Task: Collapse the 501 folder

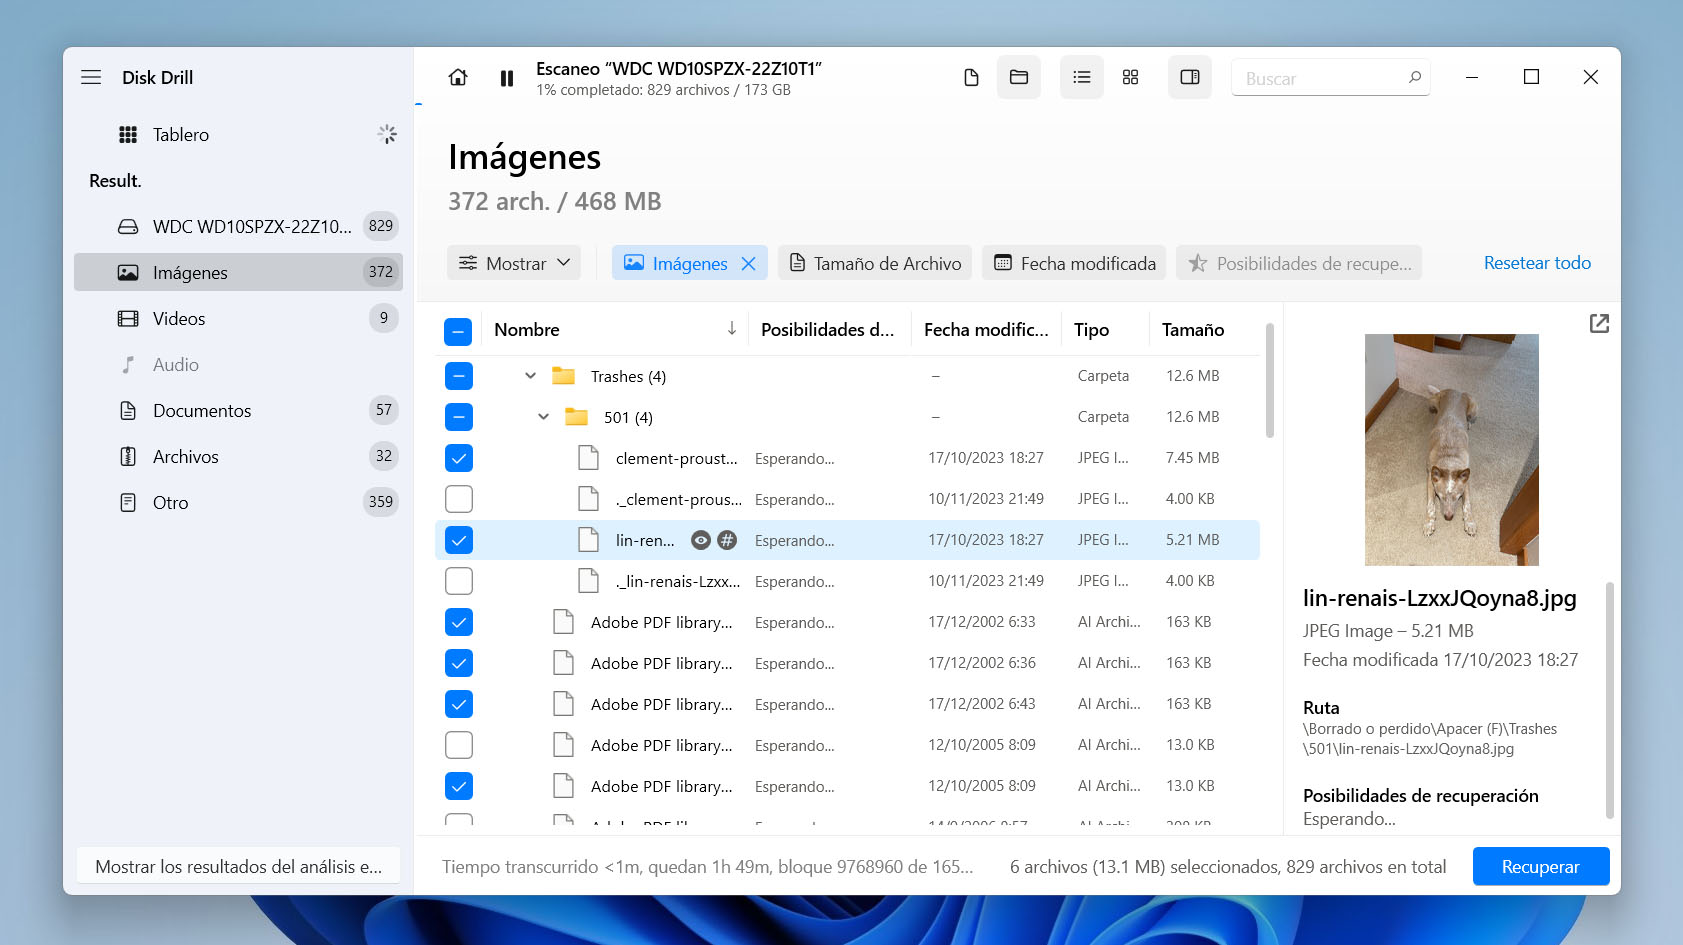Action: (x=544, y=417)
